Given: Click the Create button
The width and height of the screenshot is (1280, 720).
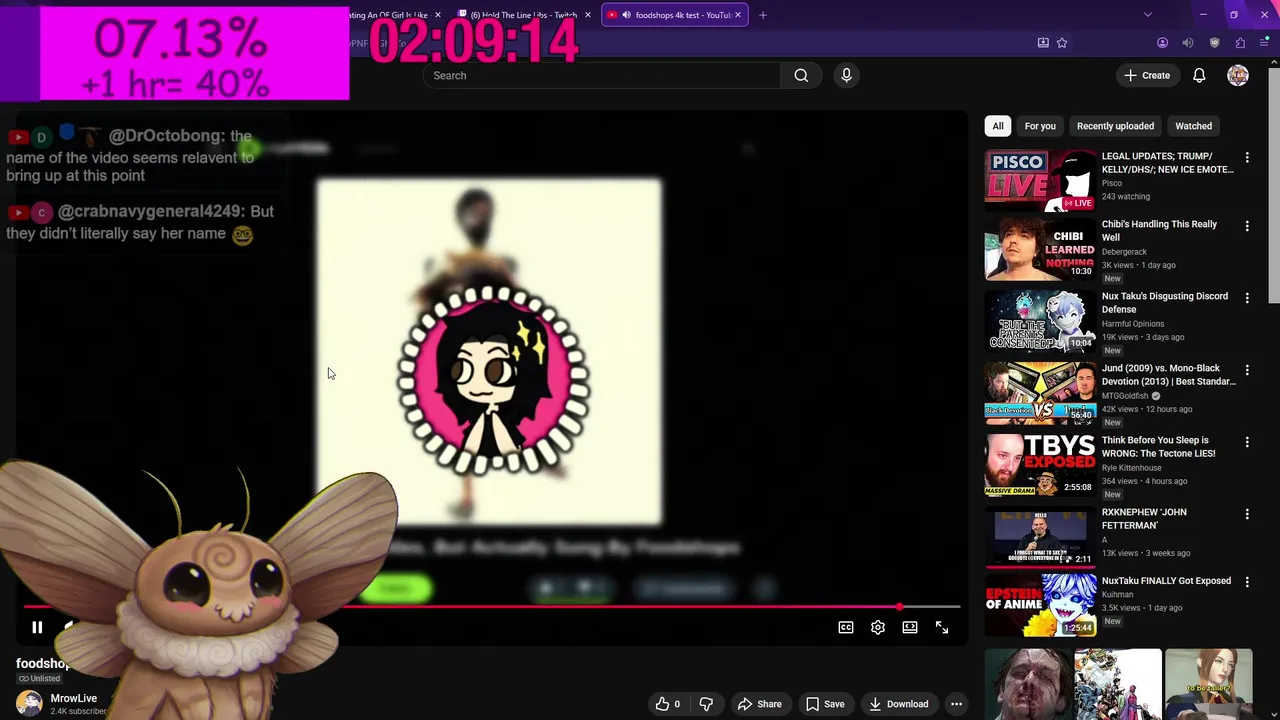Looking at the screenshot, I should (x=1147, y=75).
